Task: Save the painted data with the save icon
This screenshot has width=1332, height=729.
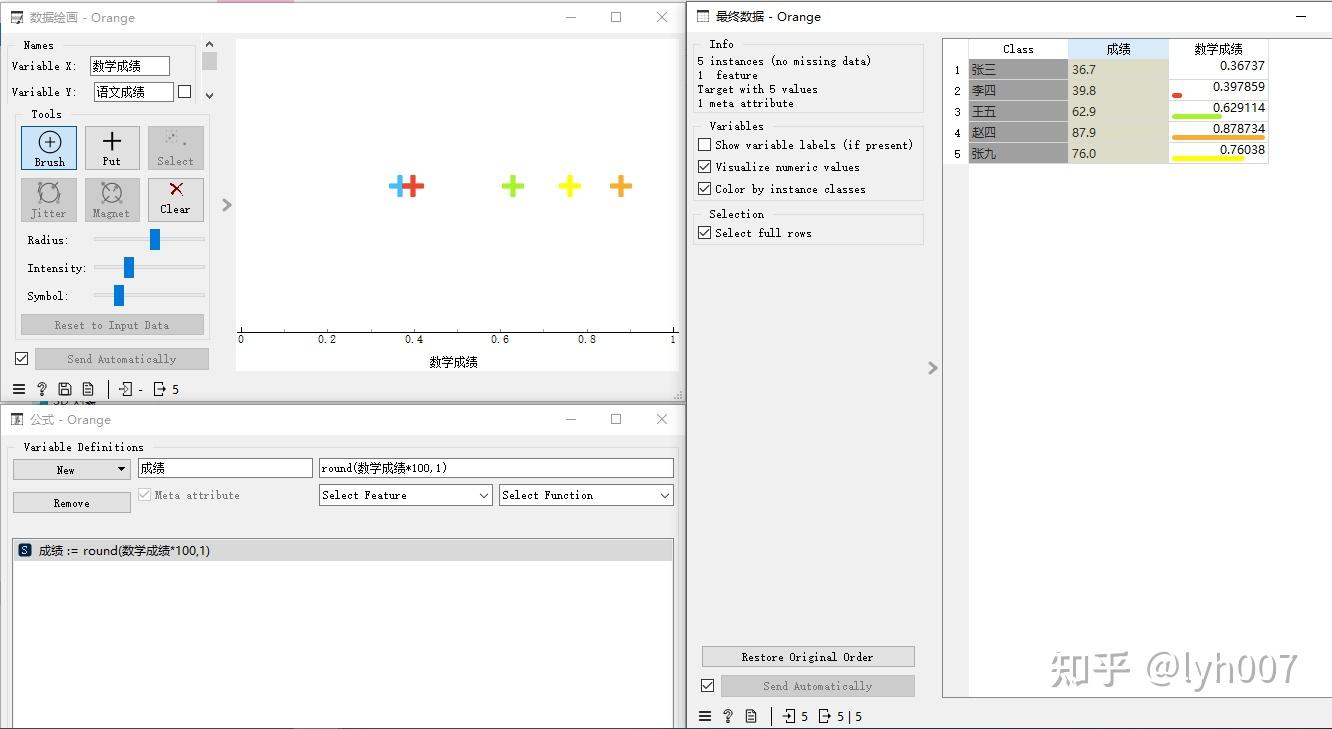Action: point(64,389)
